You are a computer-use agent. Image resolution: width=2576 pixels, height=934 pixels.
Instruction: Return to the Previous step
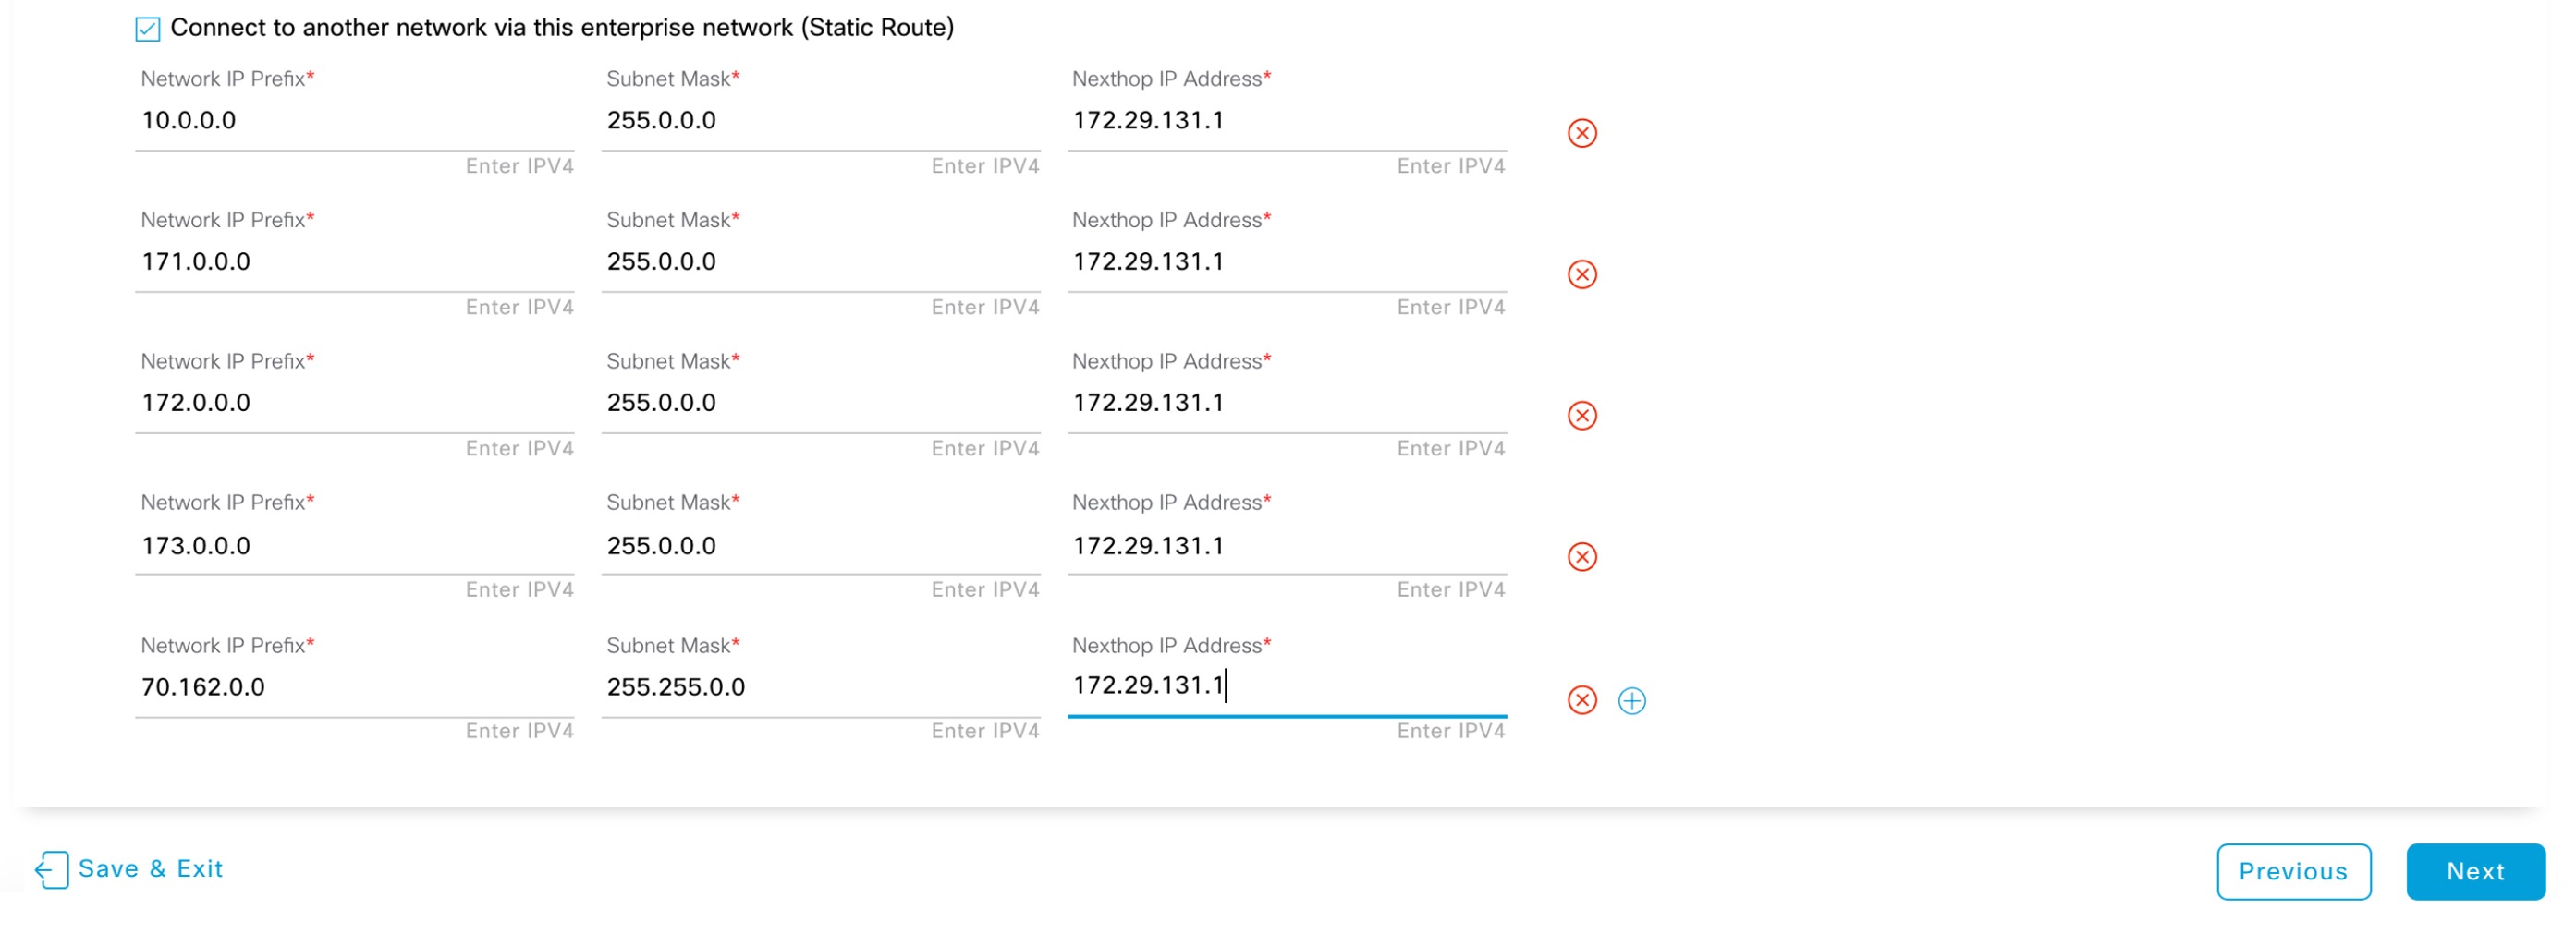pos(2292,871)
